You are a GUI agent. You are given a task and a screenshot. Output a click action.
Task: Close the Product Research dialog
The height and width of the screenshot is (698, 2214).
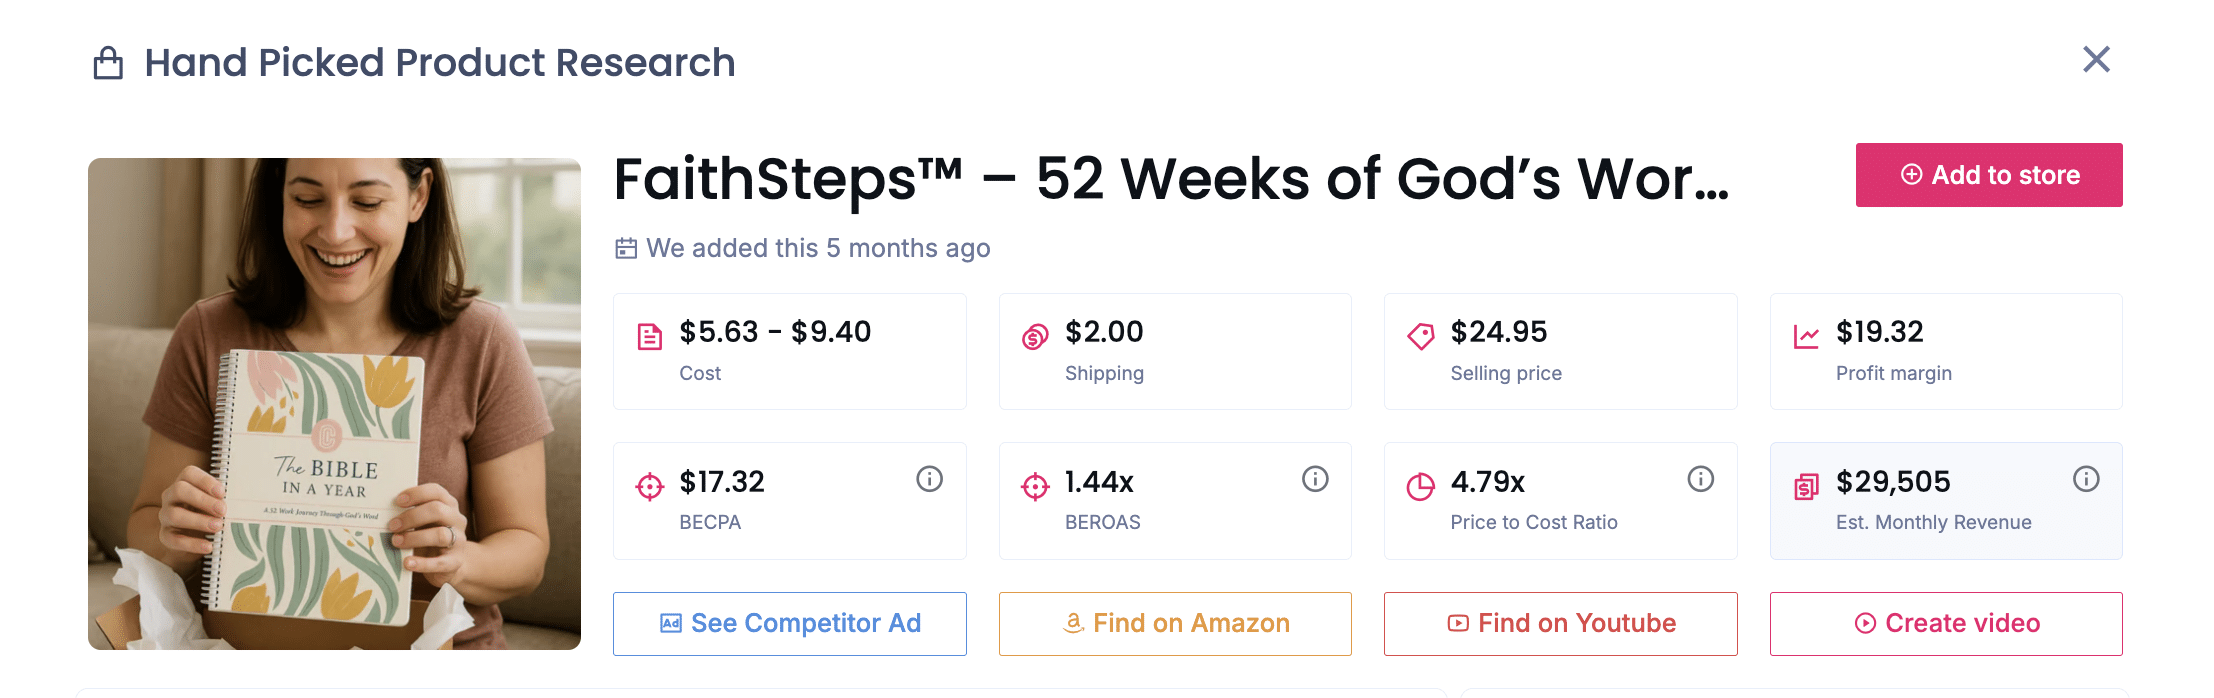click(x=2096, y=60)
